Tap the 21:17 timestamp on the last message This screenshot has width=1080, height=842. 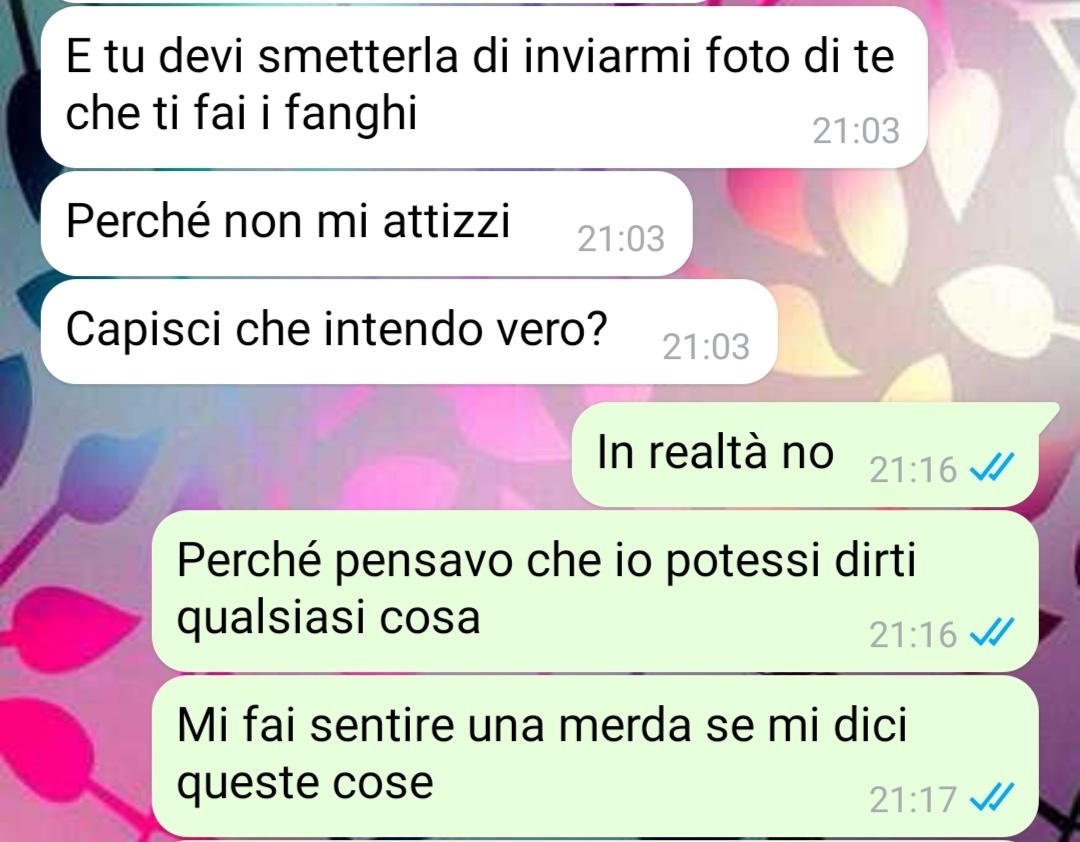point(913,800)
